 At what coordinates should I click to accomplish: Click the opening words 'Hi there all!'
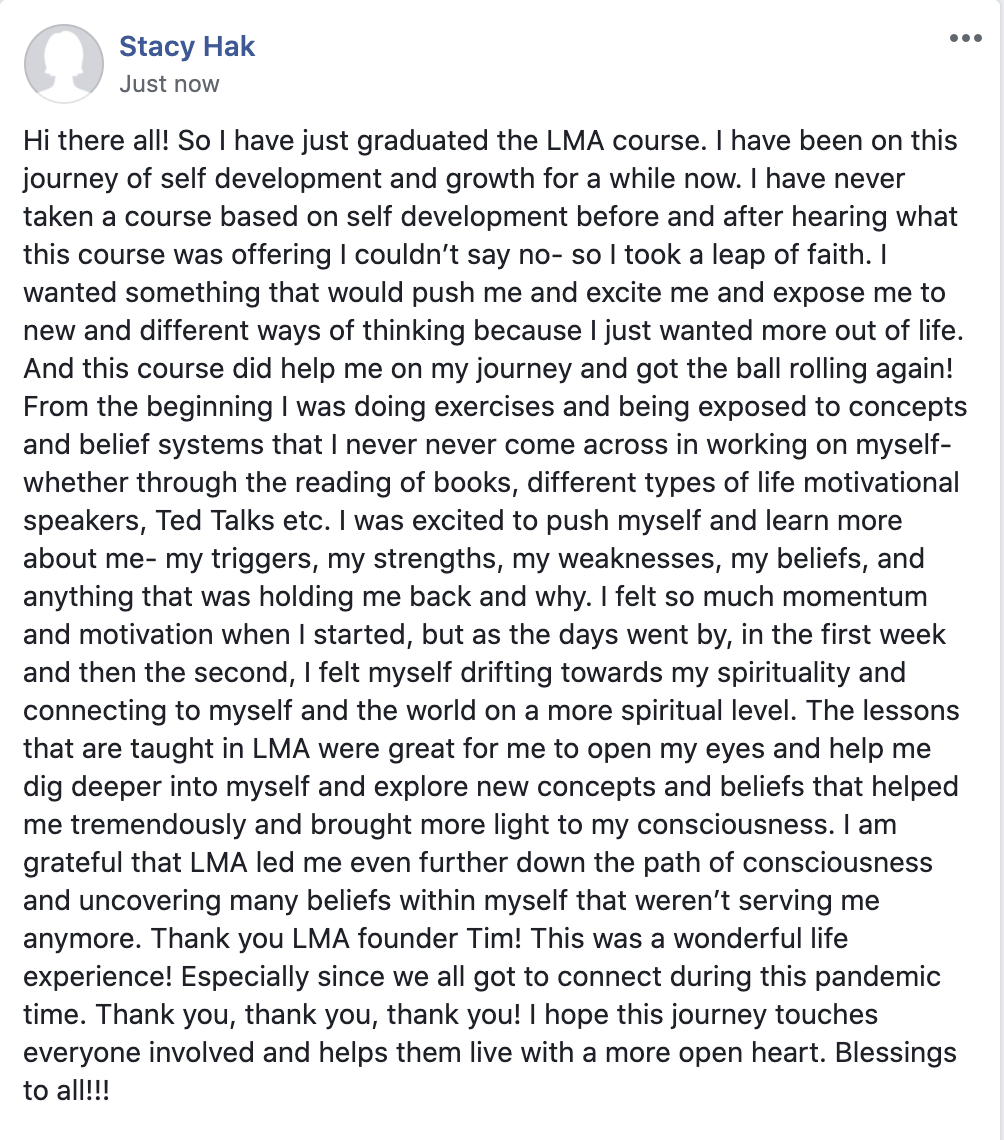point(96,140)
